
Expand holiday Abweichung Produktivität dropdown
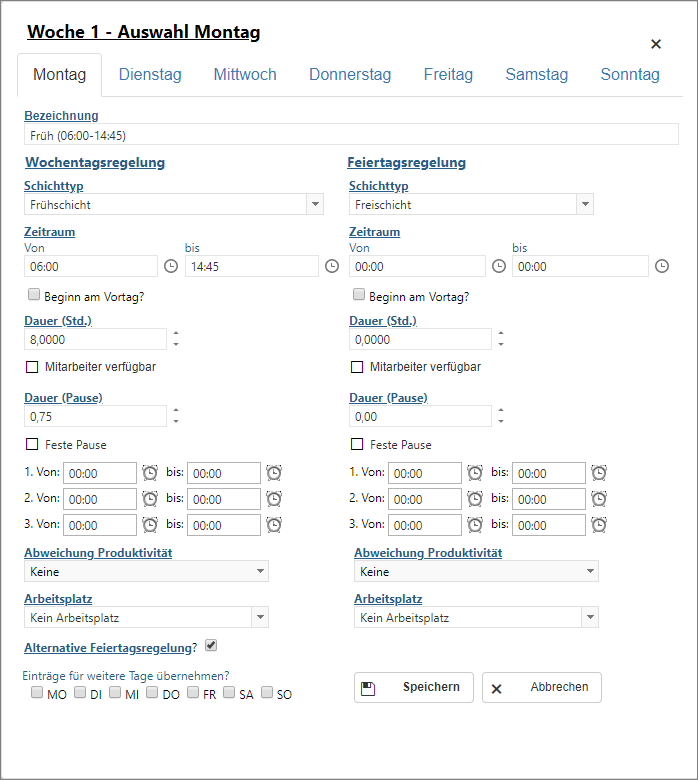click(x=590, y=571)
